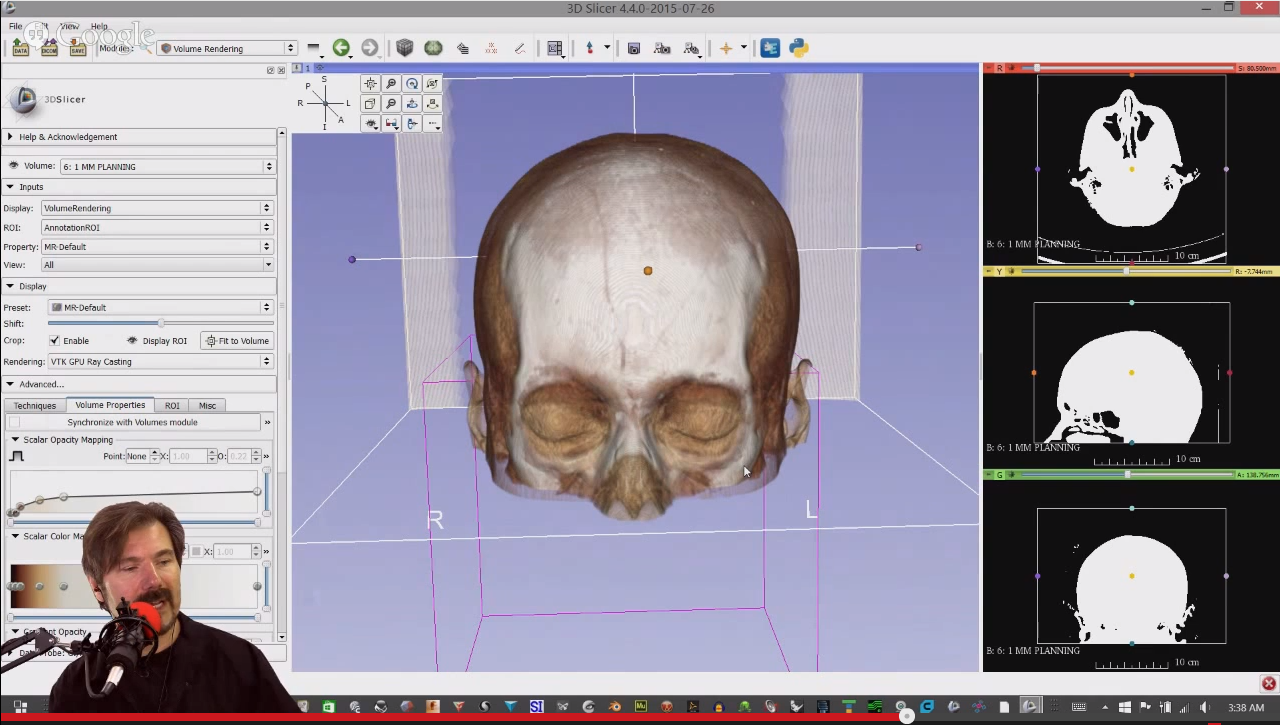Click the red slice offset slider

[1128, 68]
